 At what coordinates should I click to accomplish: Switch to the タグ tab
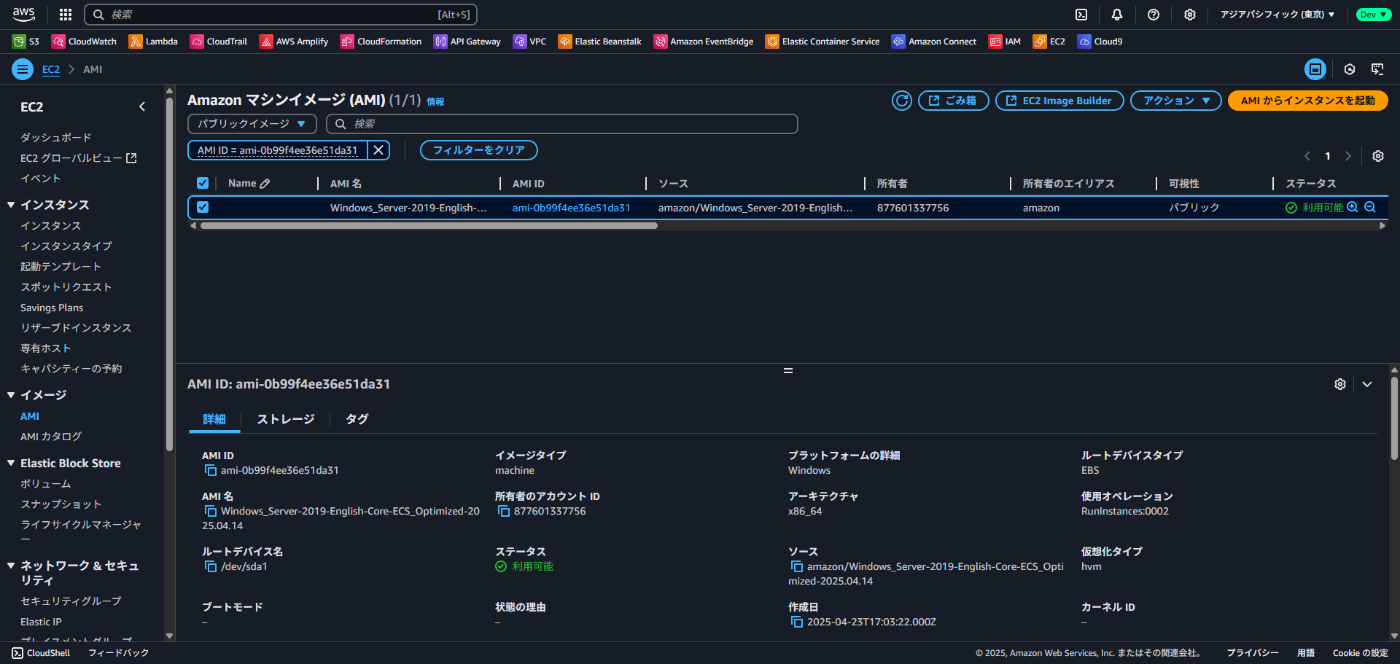[356, 419]
